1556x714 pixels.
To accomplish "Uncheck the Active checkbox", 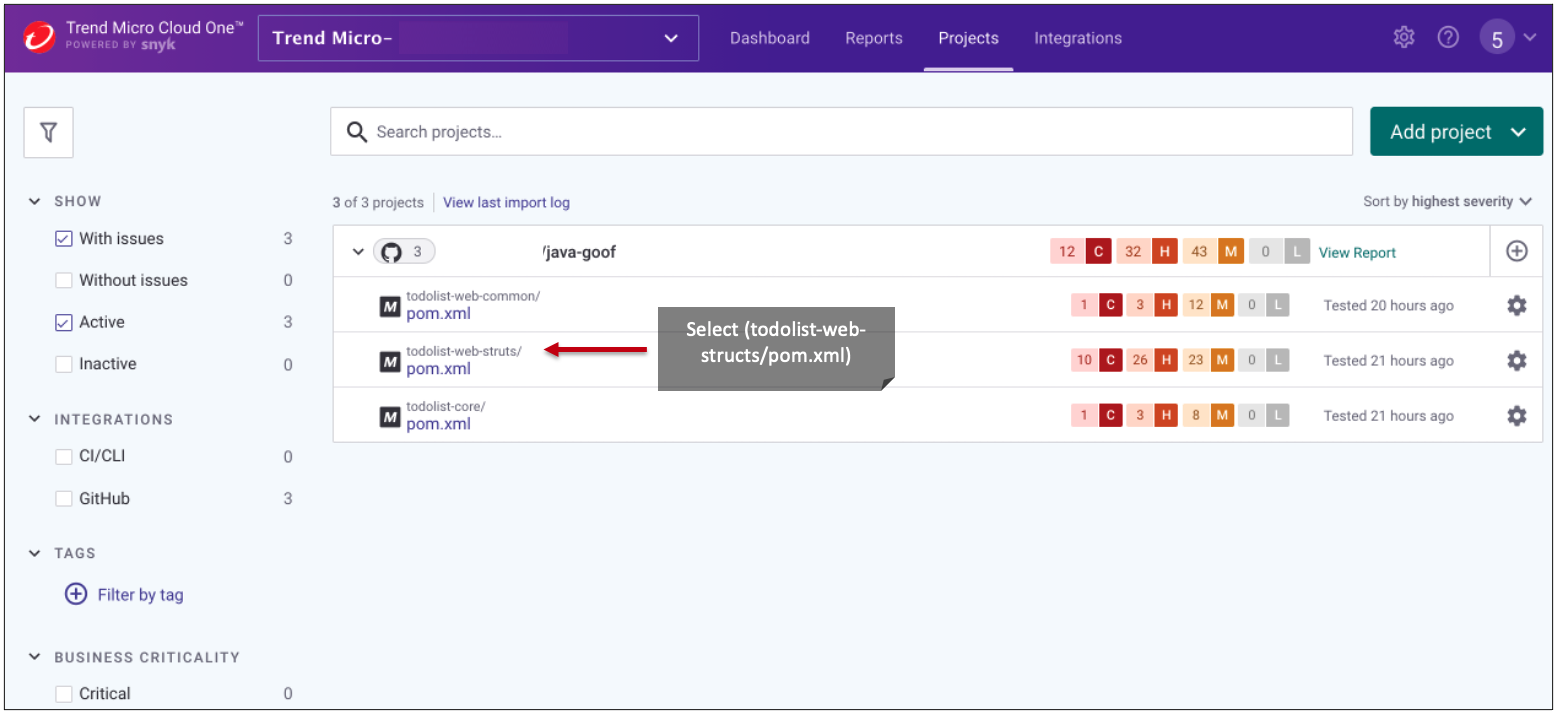I will 64,323.
